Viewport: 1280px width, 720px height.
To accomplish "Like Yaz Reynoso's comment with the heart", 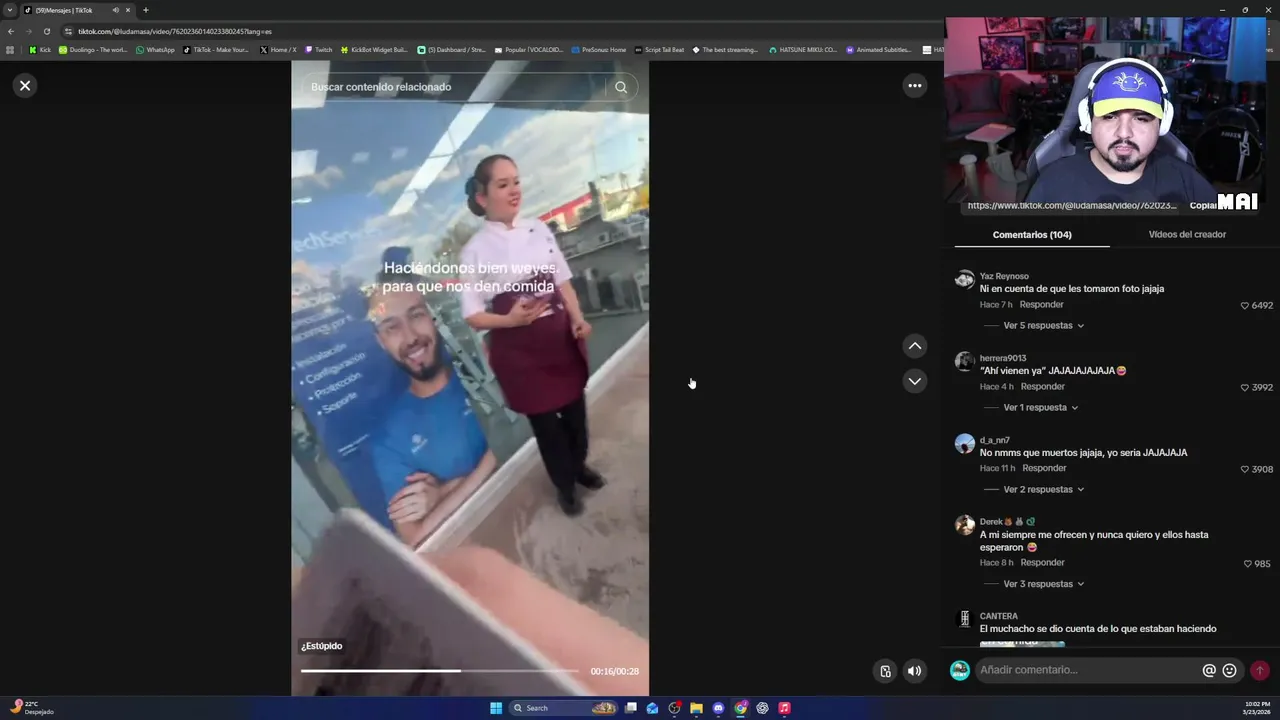I will (x=1245, y=306).
